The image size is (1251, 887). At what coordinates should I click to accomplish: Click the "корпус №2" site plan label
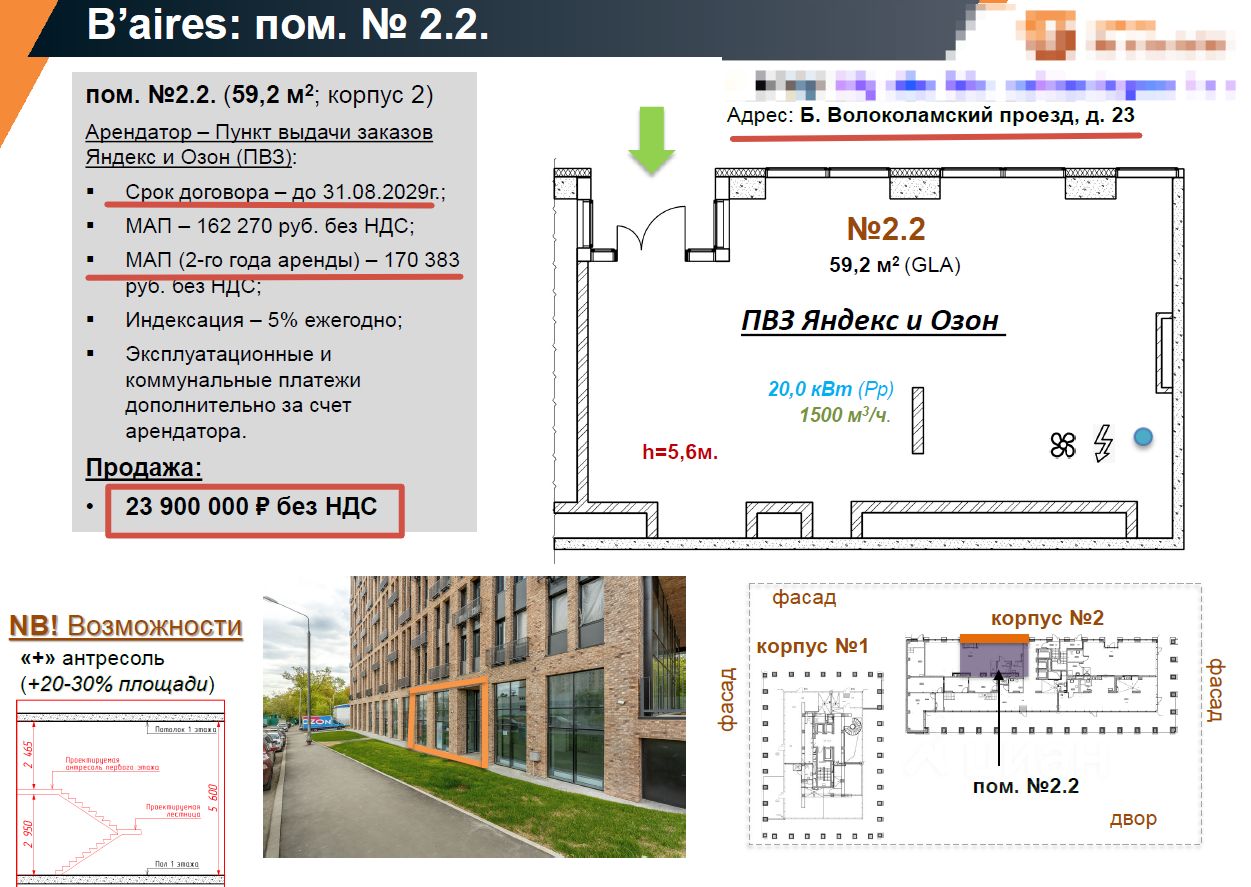coord(1047,618)
